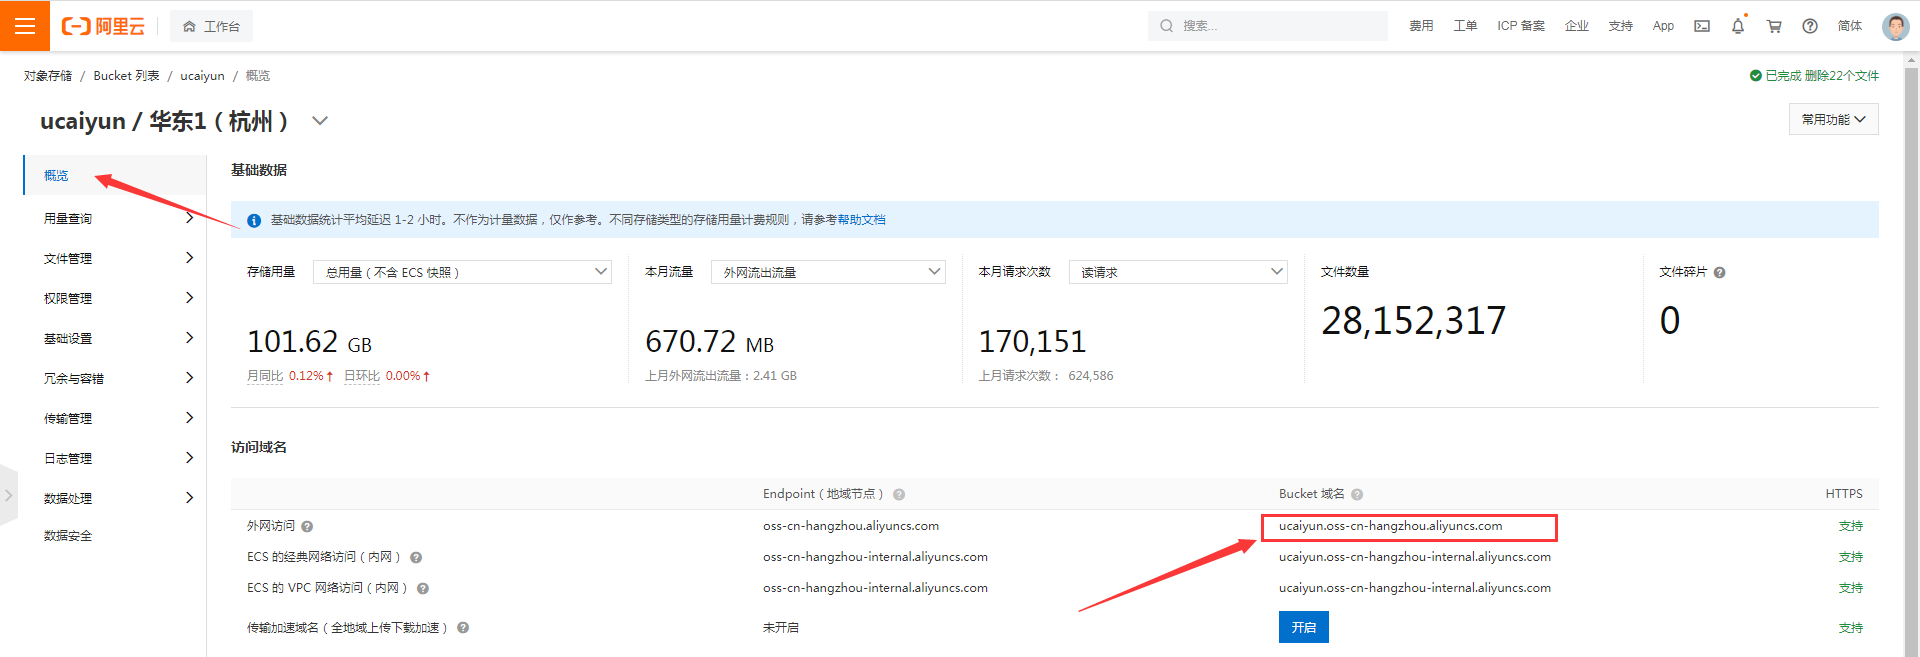Click the 外网访问 help icon

[x=307, y=526]
